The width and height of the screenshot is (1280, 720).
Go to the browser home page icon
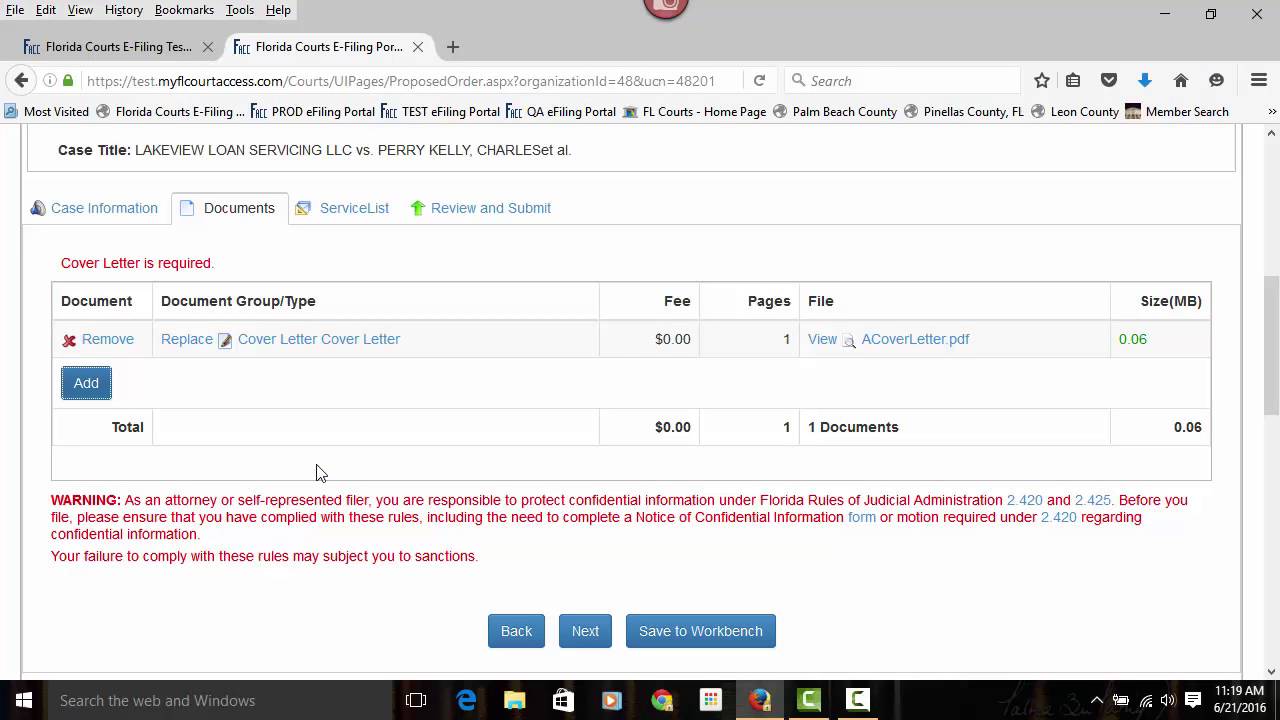1181,81
